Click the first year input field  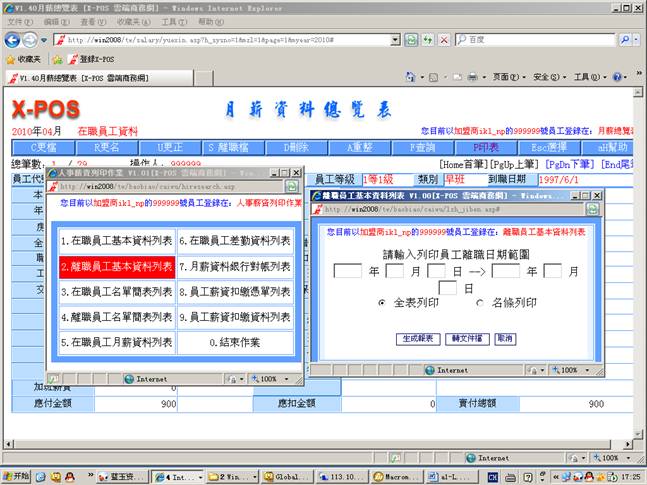point(347,271)
